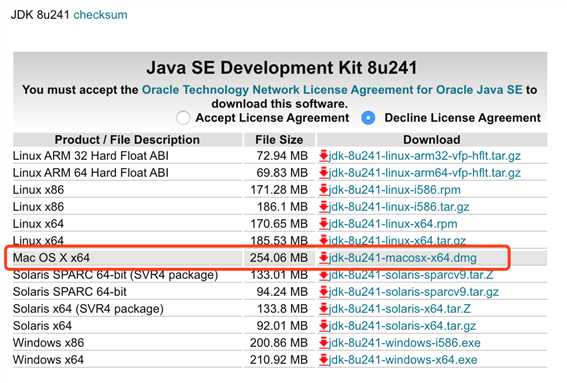Open Oracle Technology Network License Agreement link

coord(332,90)
